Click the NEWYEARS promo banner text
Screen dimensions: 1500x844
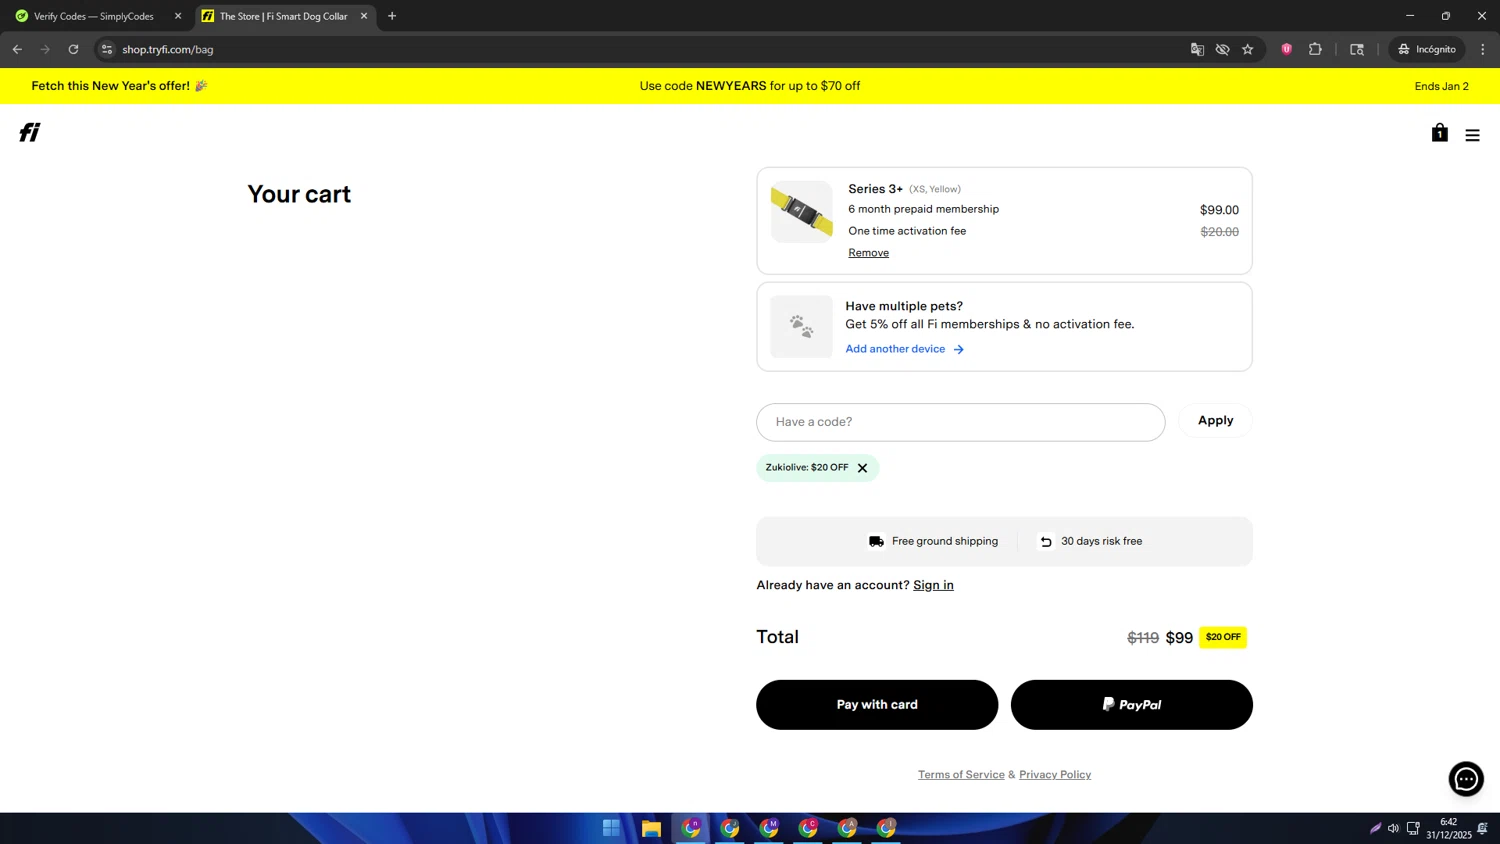pos(750,86)
